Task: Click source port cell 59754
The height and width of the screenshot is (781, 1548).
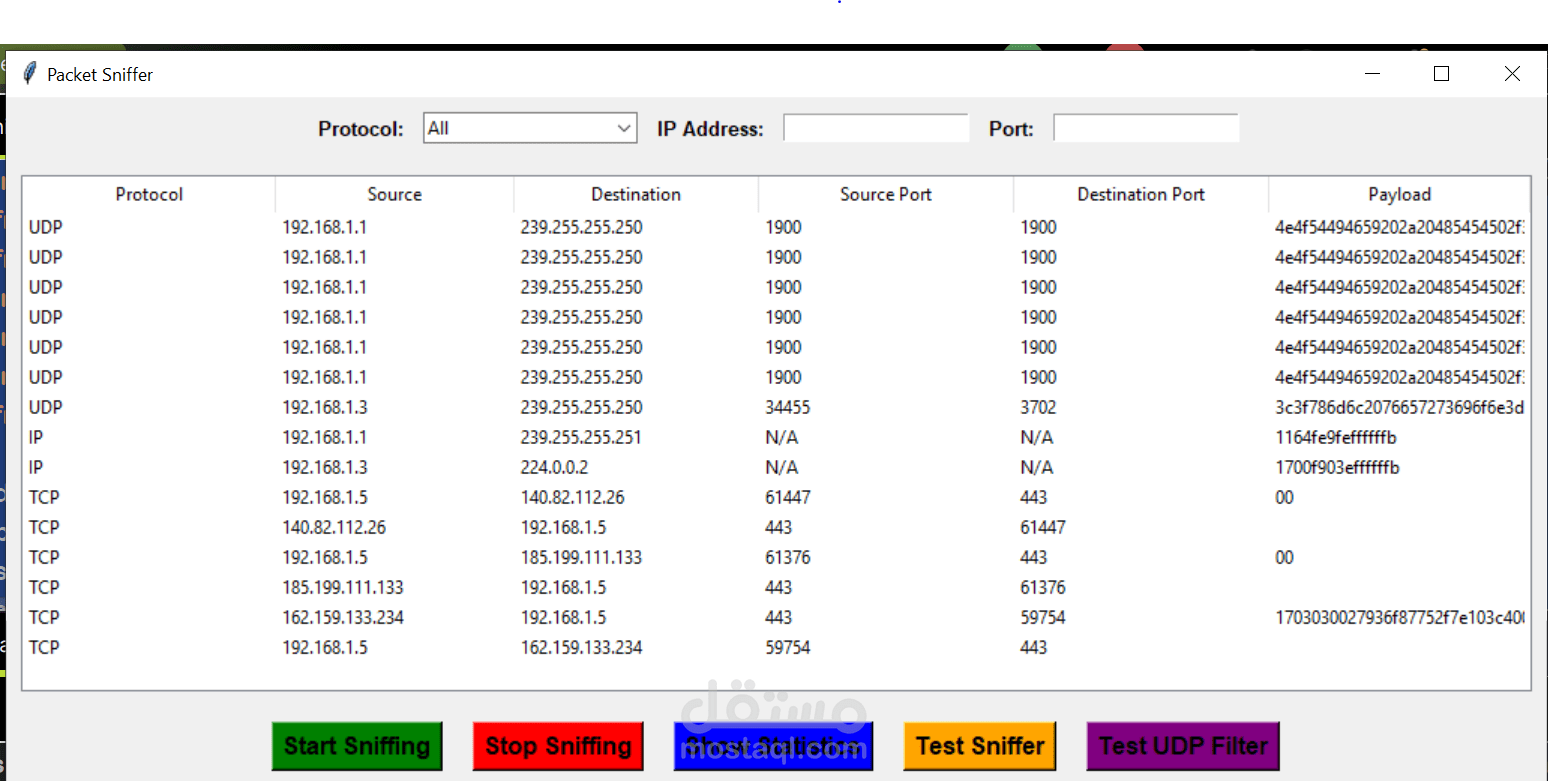Action: tap(788, 647)
